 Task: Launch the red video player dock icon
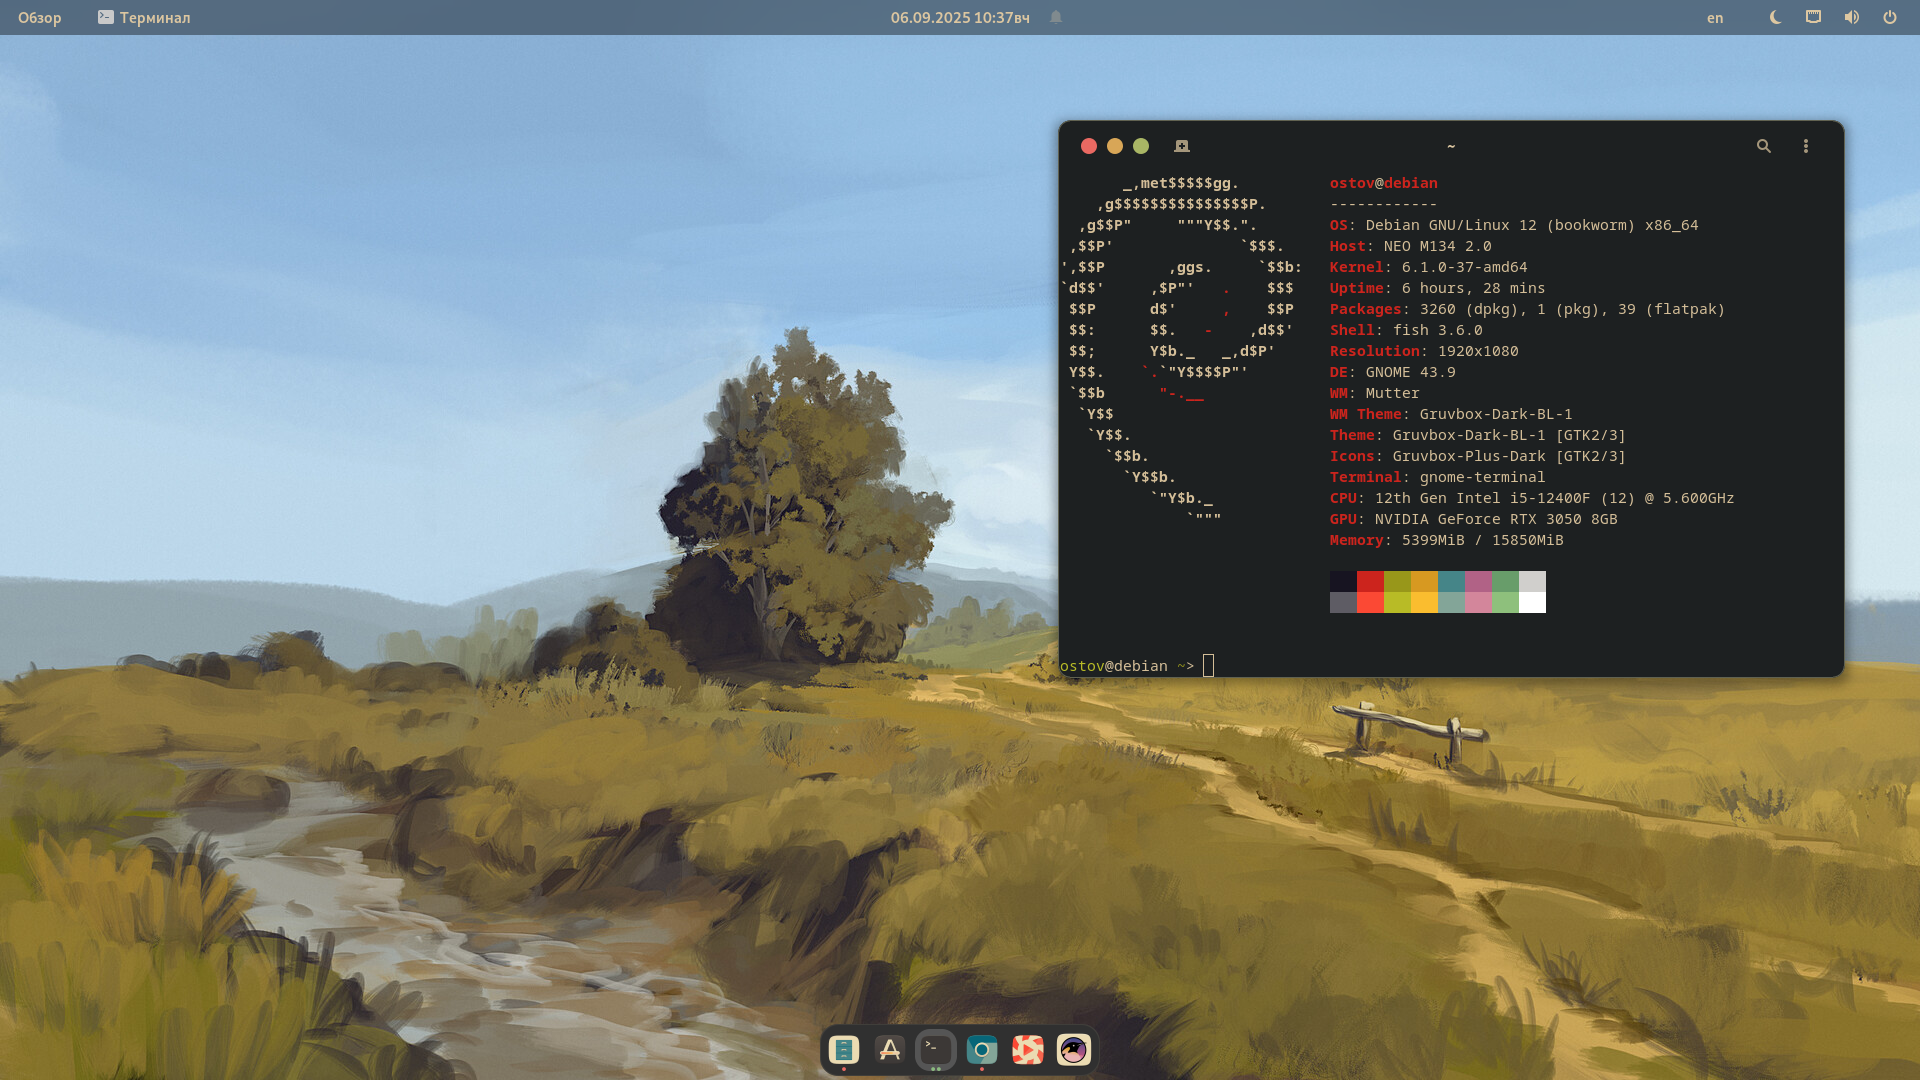(x=1027, y=1049)
